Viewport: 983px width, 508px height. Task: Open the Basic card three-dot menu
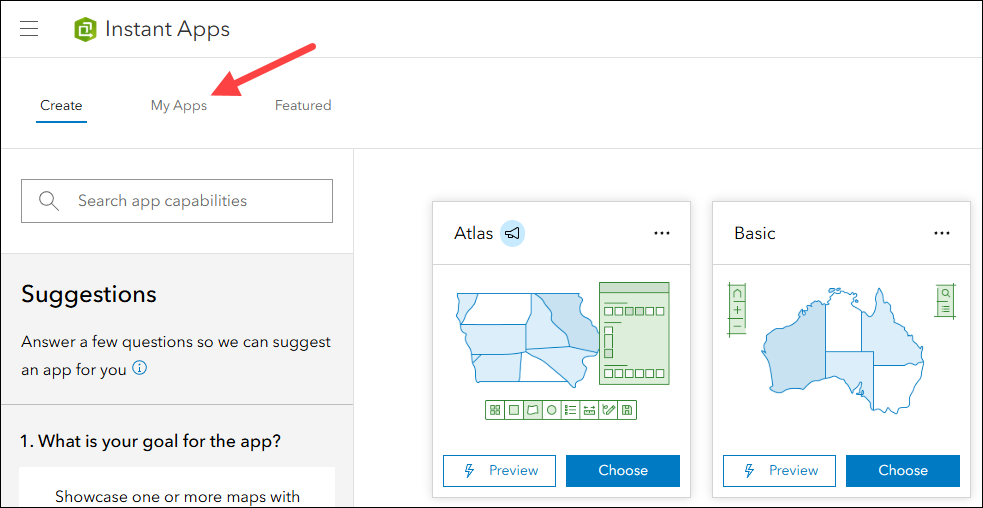point(942,233)
